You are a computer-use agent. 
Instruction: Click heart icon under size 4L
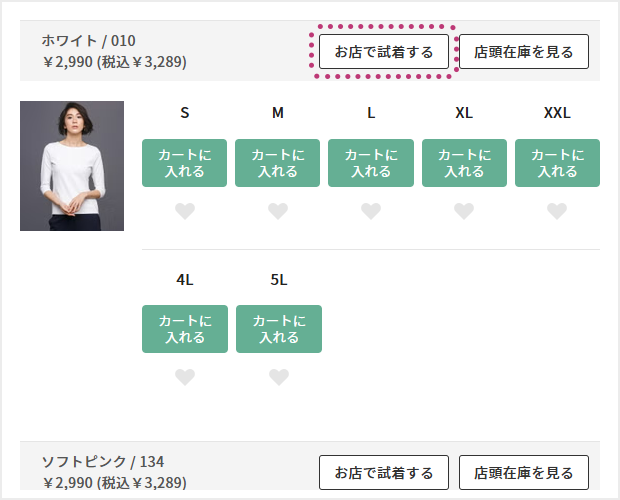185,377
